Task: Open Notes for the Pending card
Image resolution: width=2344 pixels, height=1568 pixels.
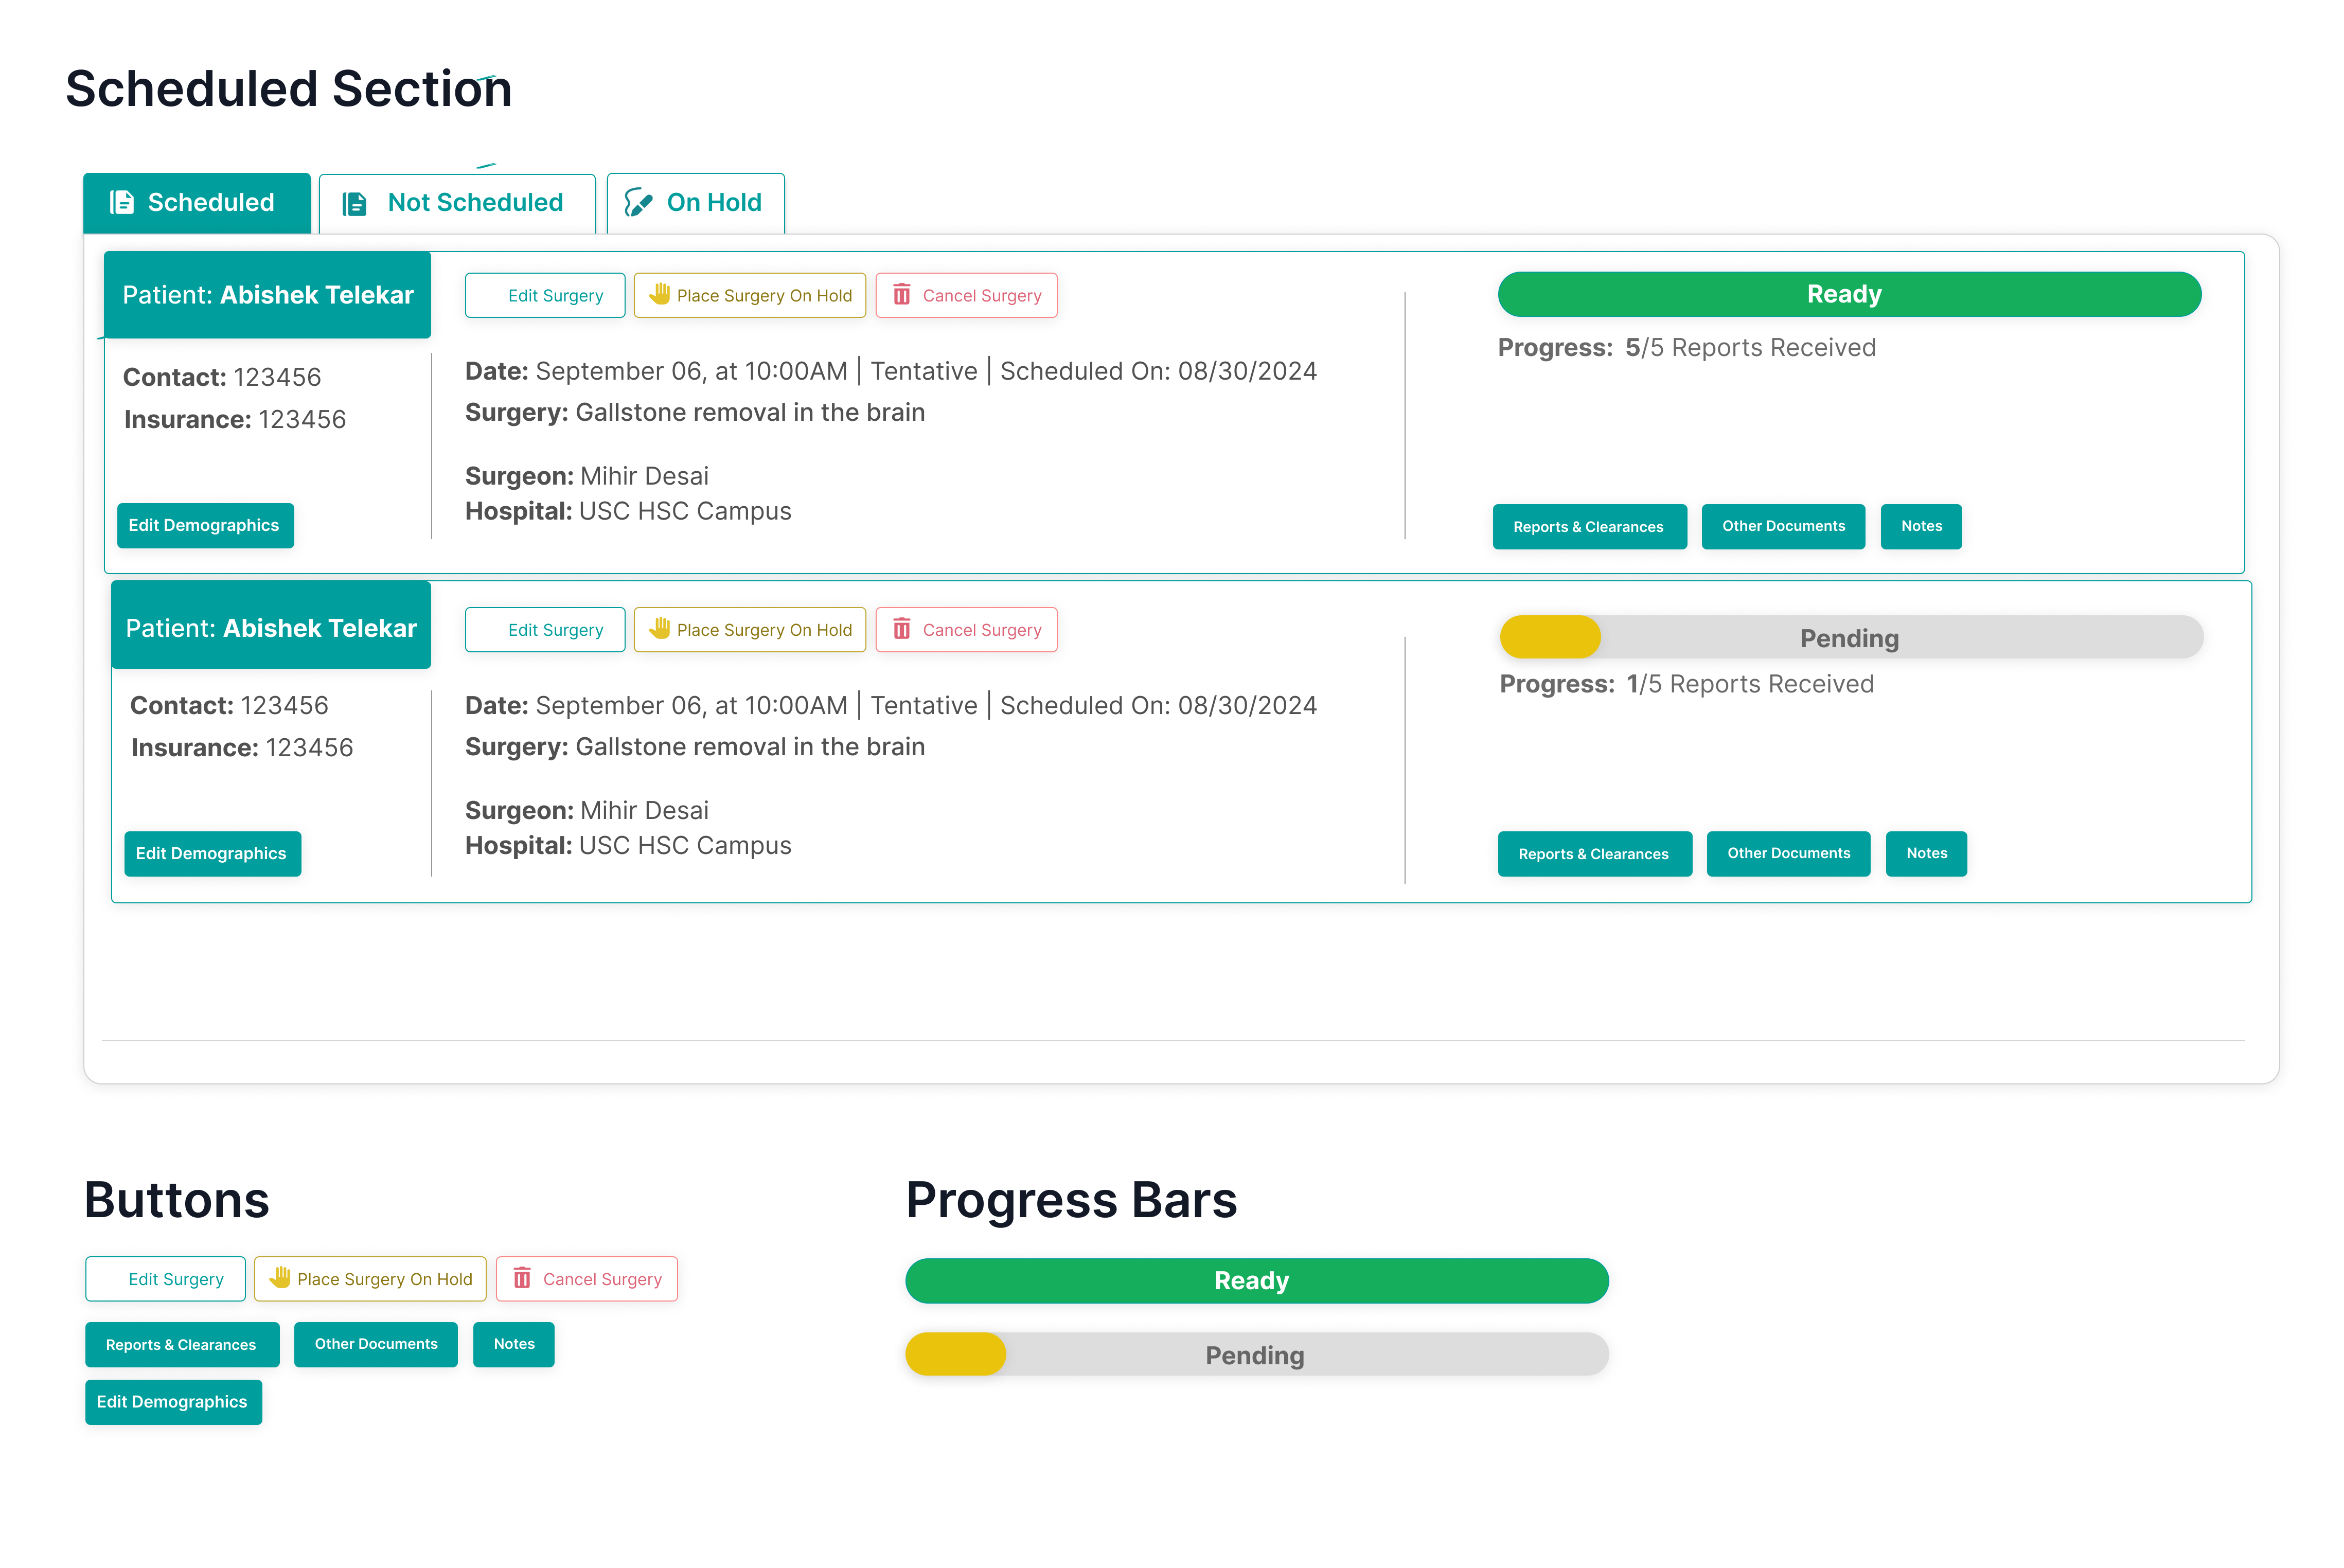Action: click(1927, 854)
